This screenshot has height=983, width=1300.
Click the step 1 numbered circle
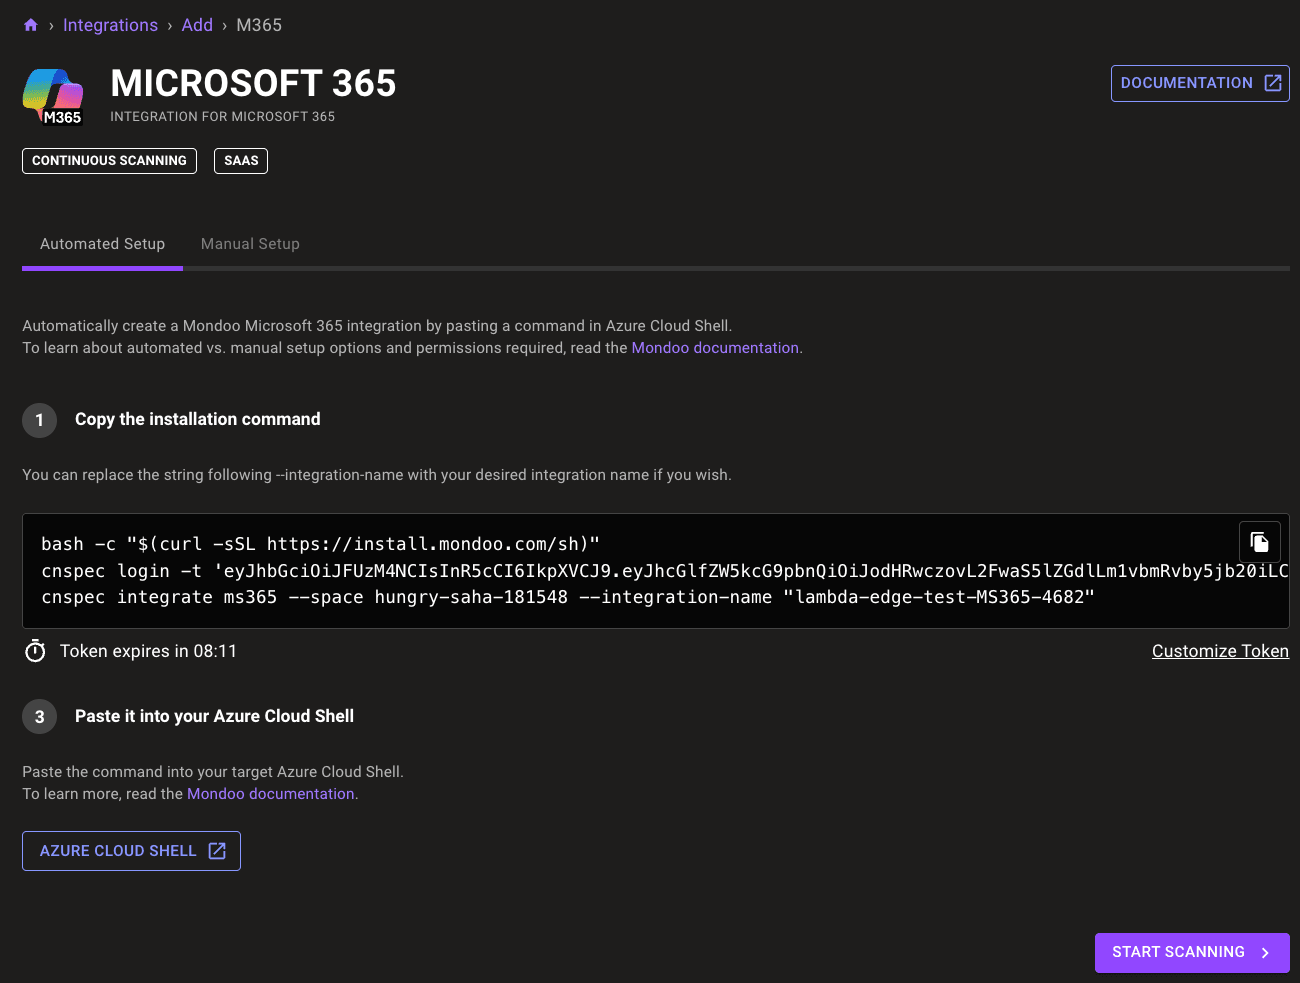[39, 420]
